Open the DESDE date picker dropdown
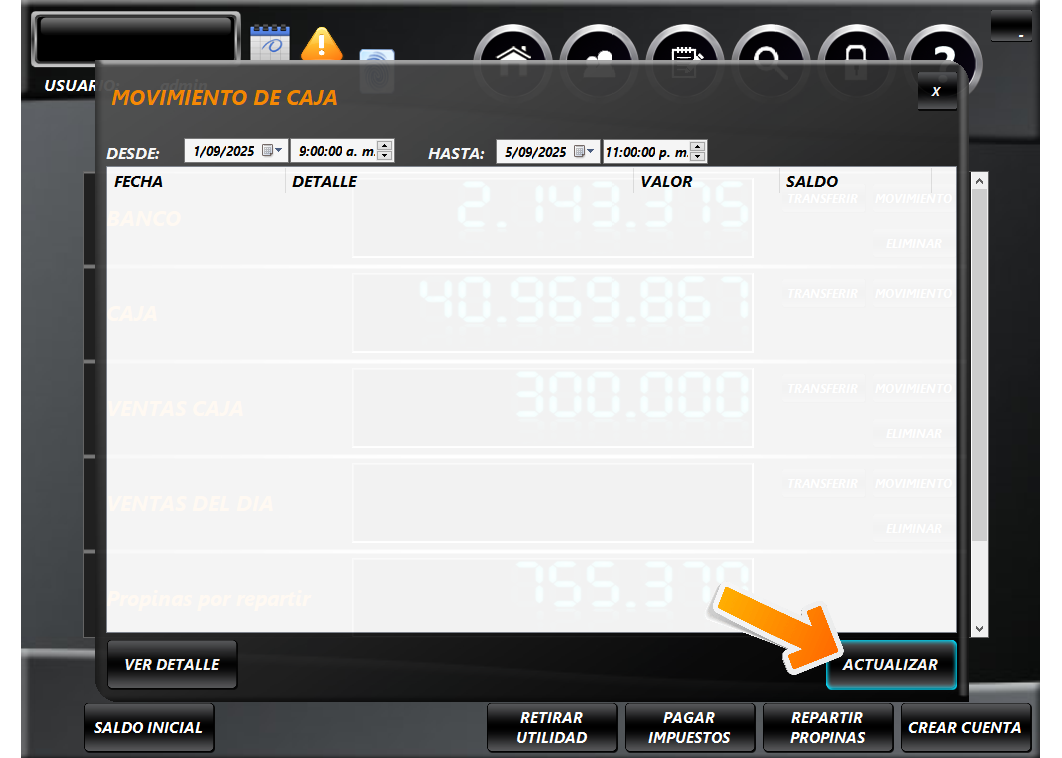Viewport: 1062px width, 758px height. point(272,151)
